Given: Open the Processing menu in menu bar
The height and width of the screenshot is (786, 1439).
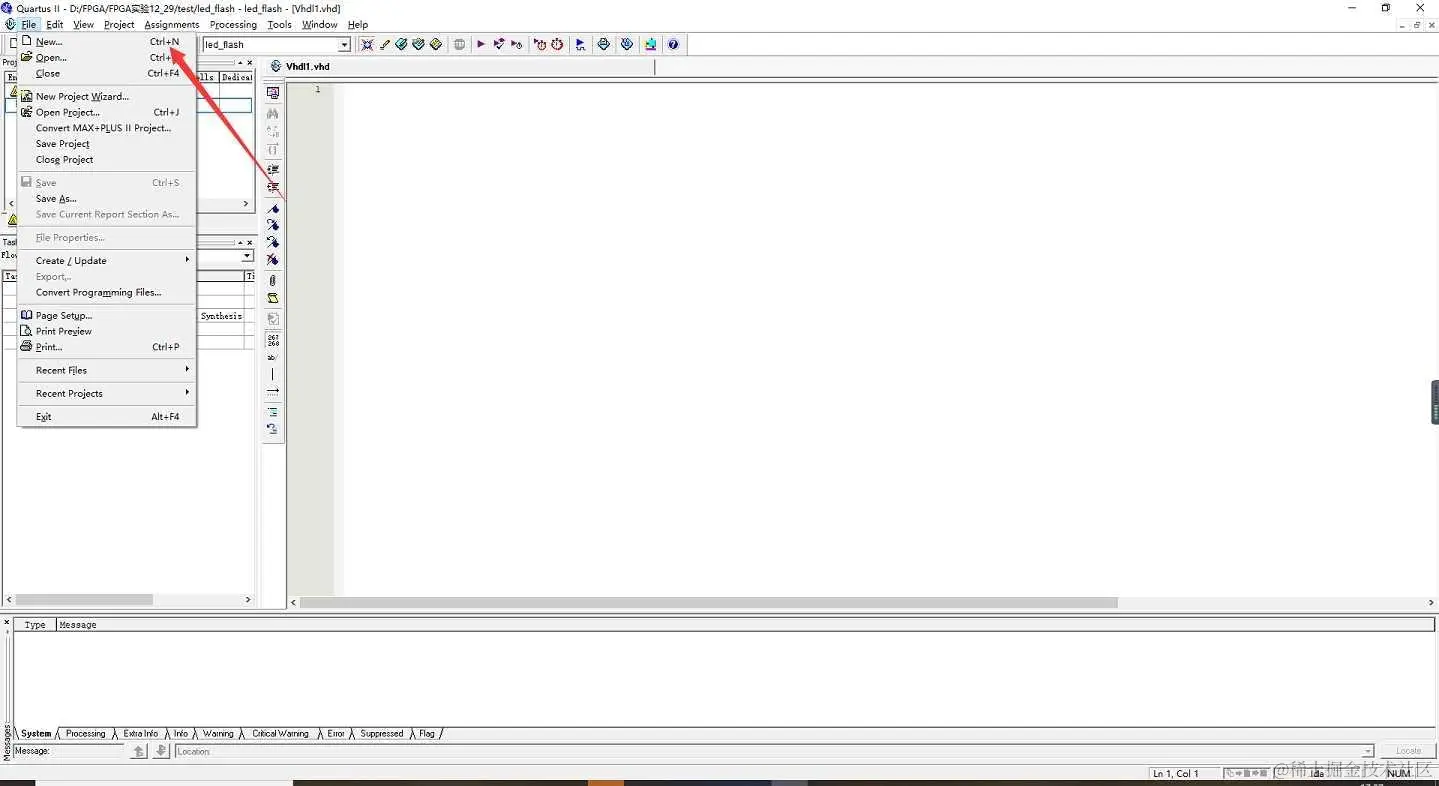Looking at the screenshot, I should 233,24.
